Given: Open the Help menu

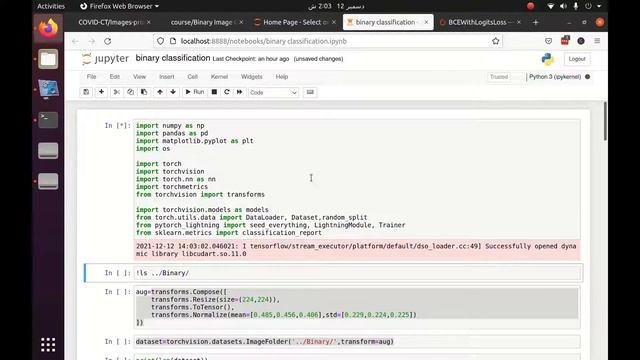Looking at the screenshot, I should coord(282,77).
